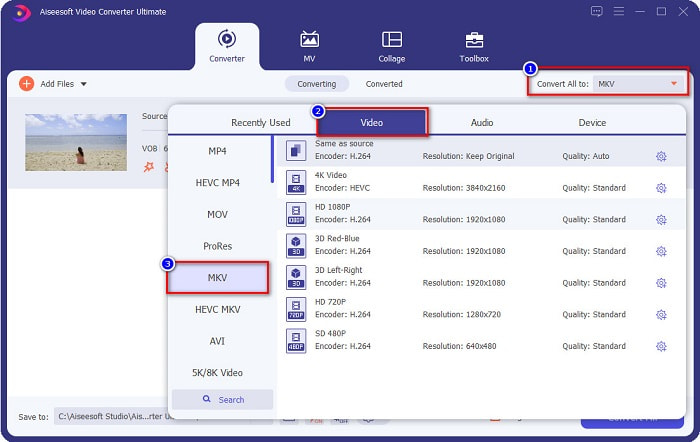Select the HEVC MP4 format
Screen dimensions: 700x442
pyautogui.click(x=217, y=182)
